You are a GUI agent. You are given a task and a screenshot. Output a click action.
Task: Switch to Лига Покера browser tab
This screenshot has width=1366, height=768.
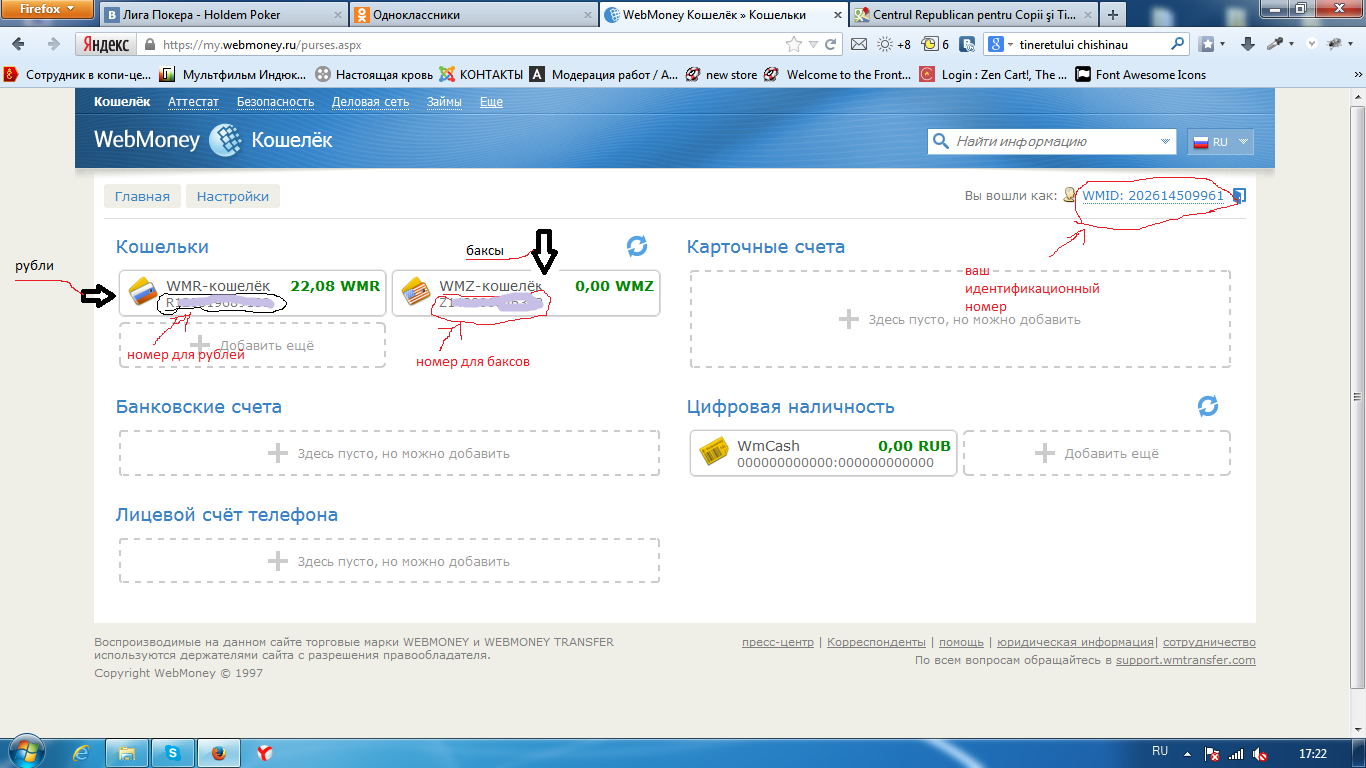pos(222,15)
